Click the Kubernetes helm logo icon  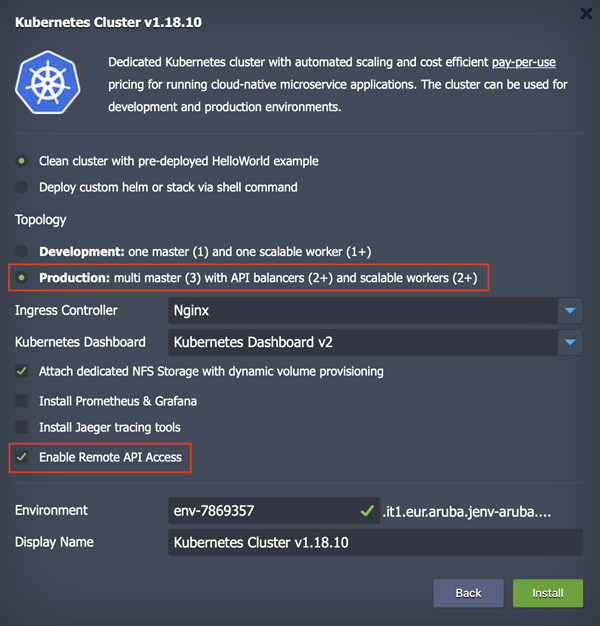tap(48, 82)
